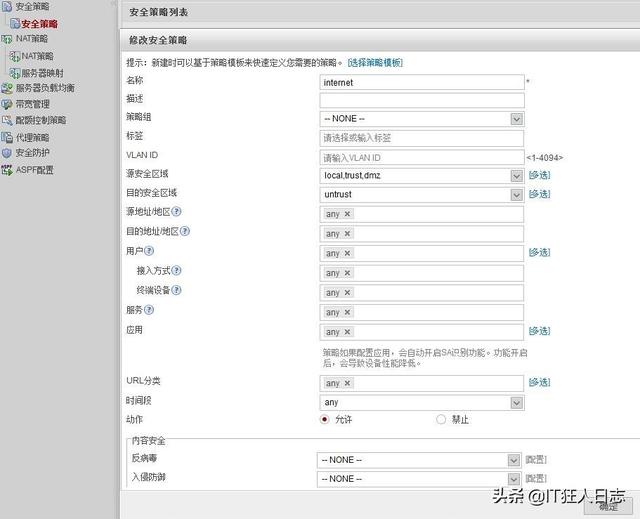Open ASPF配置 menu item
640x519 pixels.
(35, 170)
